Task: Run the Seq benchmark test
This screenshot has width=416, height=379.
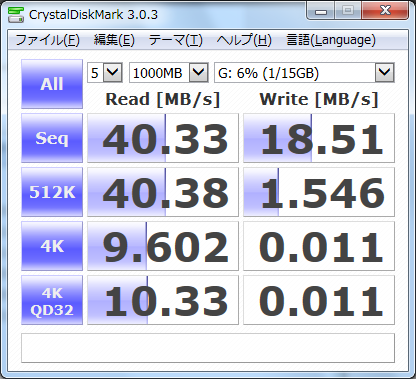Action: tap(52, 138)
